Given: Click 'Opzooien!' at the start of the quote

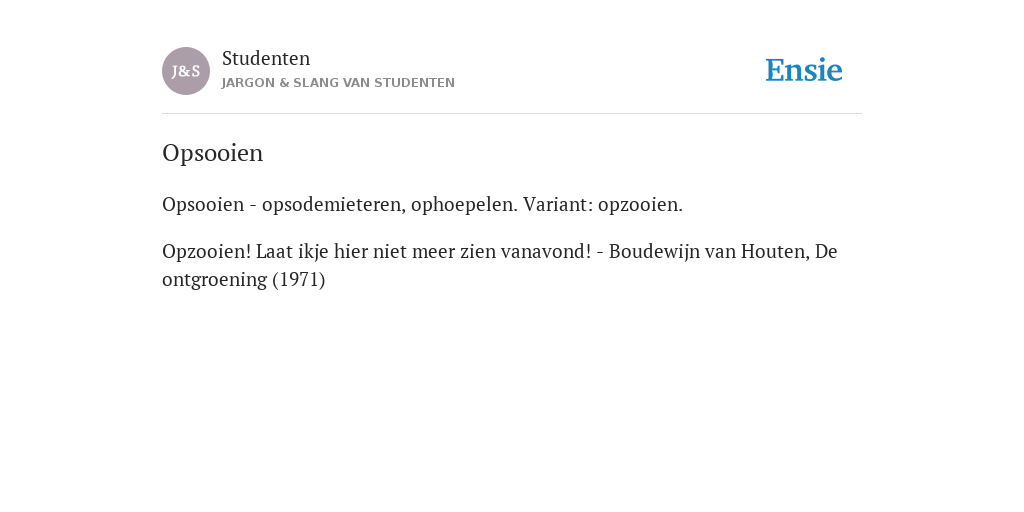Looking at the screenshot, I should (x=206, y=251).
